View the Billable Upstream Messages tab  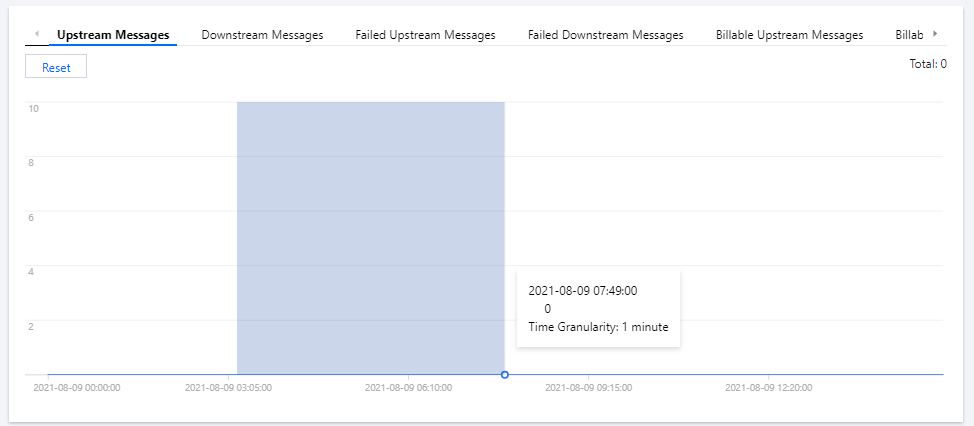point(789,35)
